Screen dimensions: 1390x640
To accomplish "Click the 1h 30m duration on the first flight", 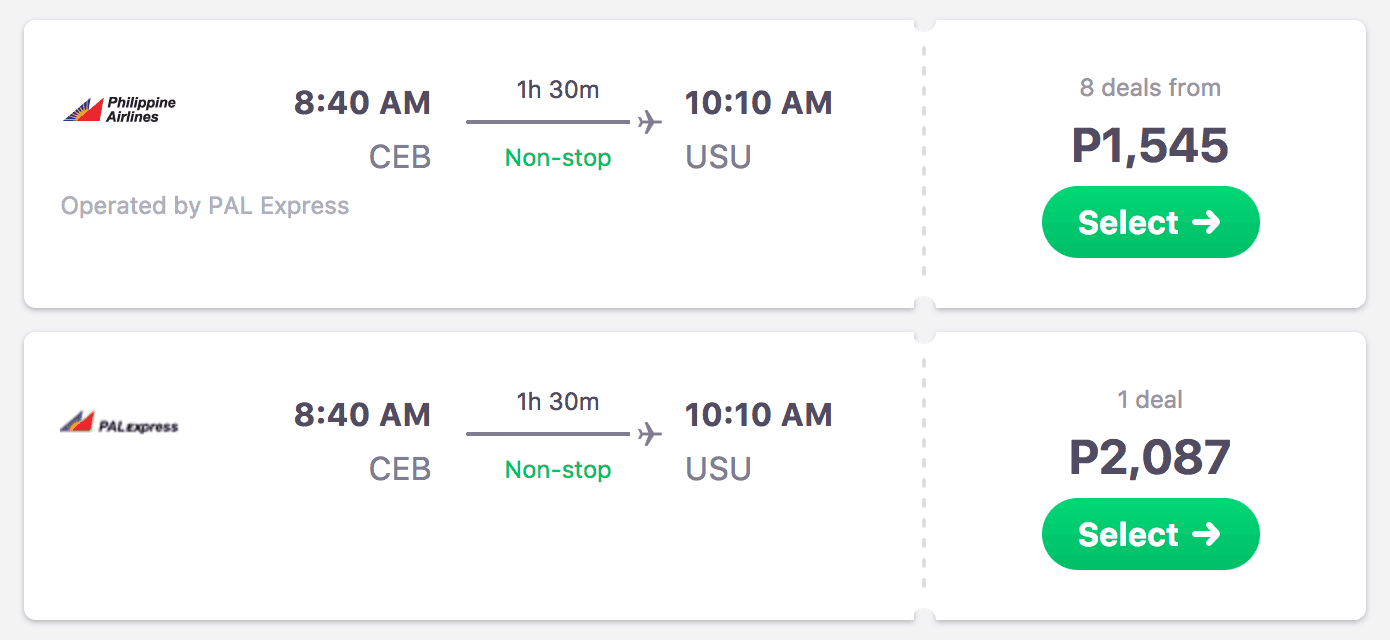I will pyautogui.click(x=558, y=89).
